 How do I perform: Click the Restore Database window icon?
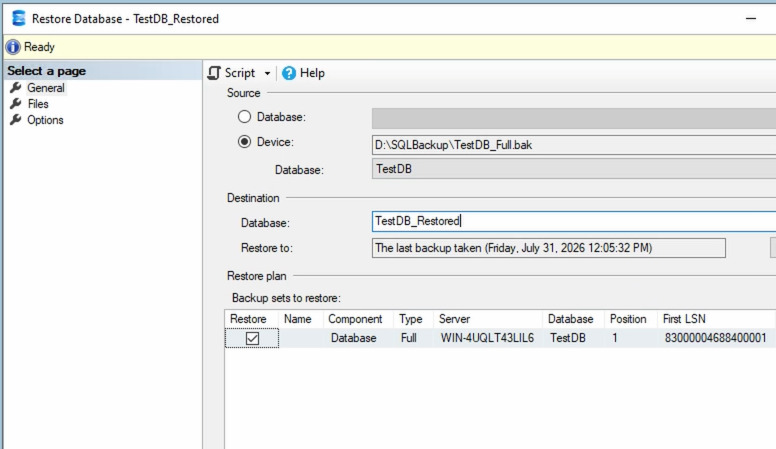pos(19,18)
